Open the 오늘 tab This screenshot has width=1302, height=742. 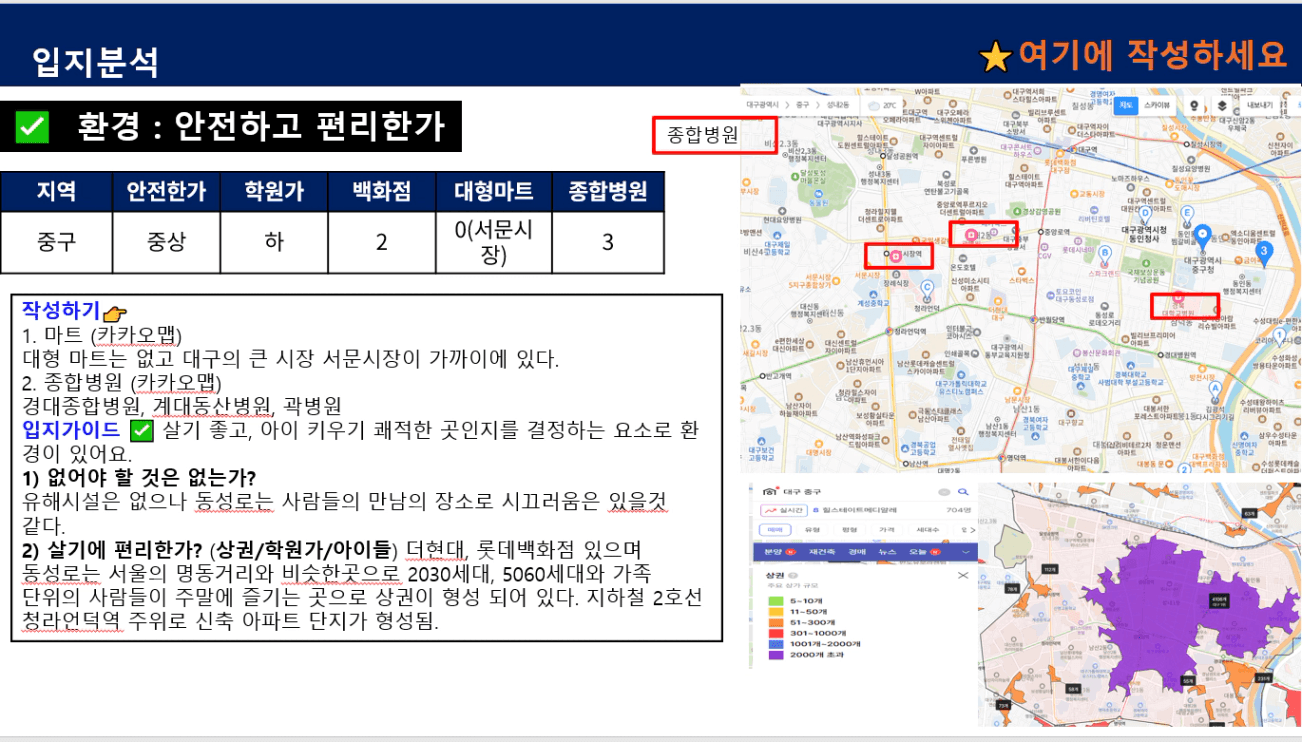coord(918,552)
